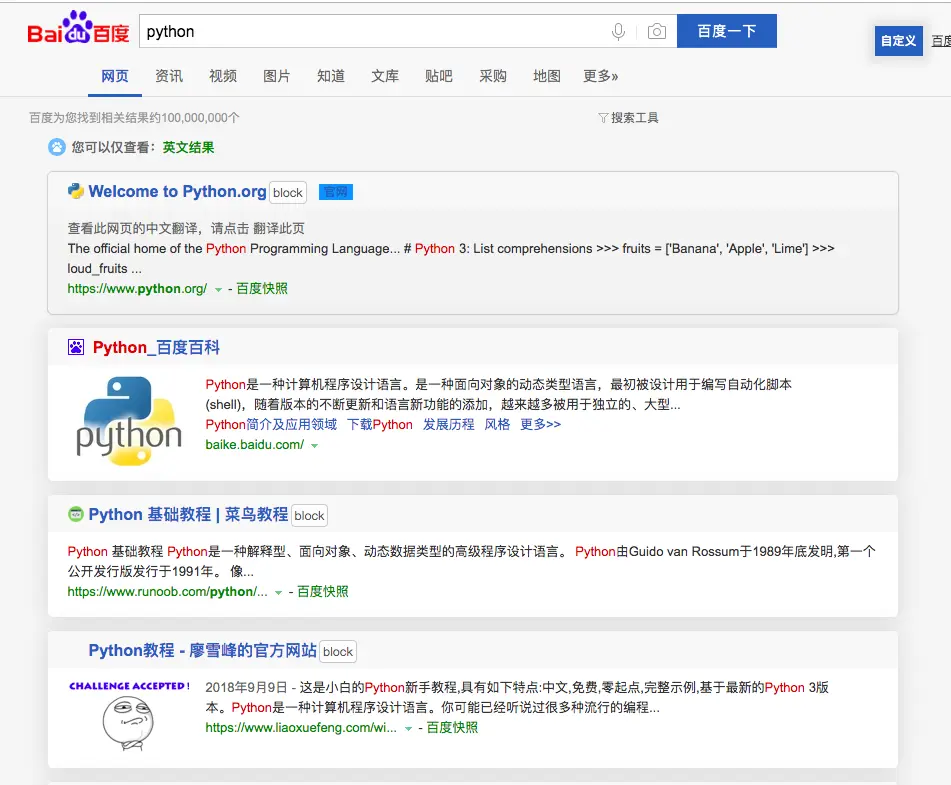Click the 百度一下 search button

[x=727, y=31]
